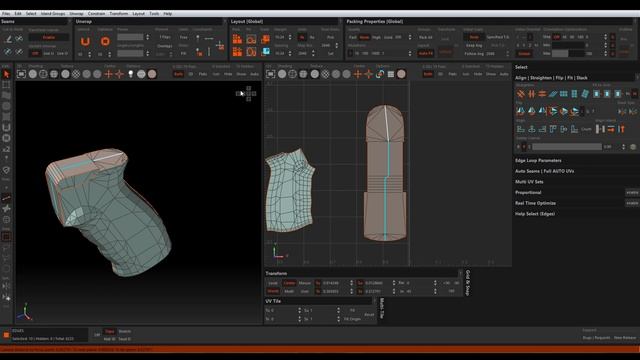
Task: Select Local mode in Transform panel
Action: tap(273, 283)
